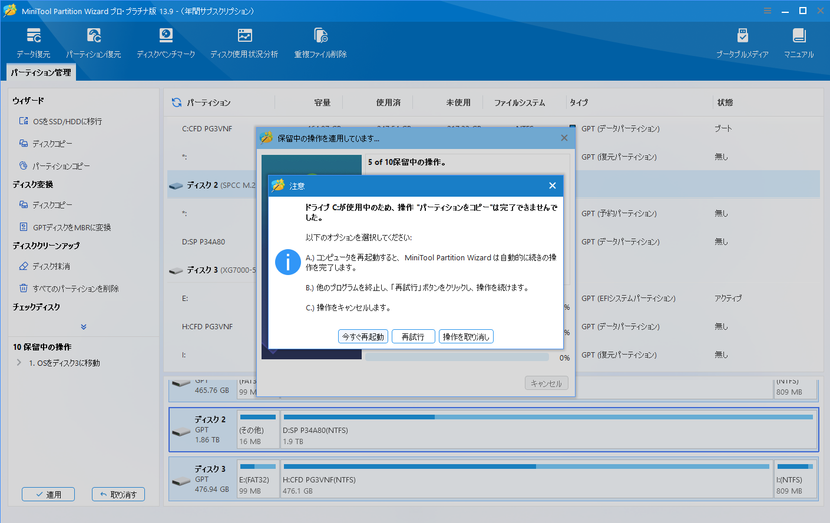Sort by 使用済 column header
Viewport: 830px width, 523px height.
coord(388,103)
